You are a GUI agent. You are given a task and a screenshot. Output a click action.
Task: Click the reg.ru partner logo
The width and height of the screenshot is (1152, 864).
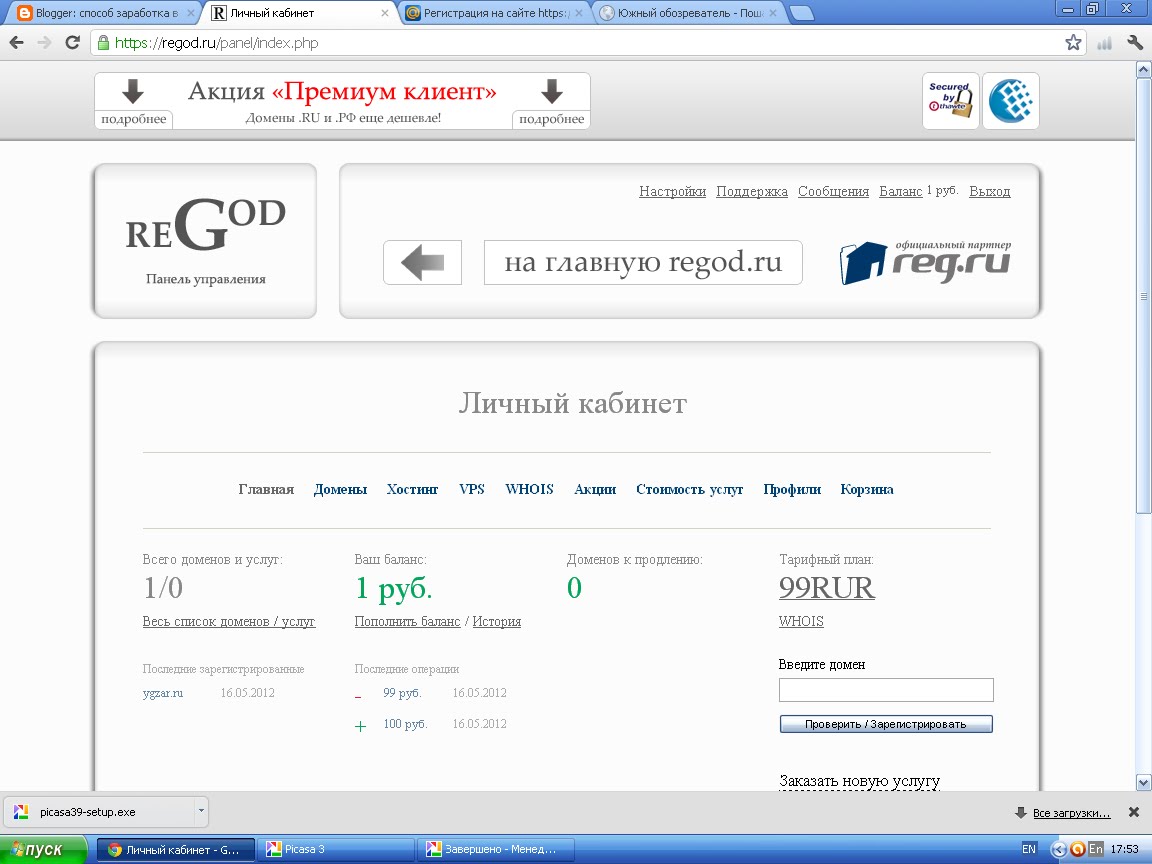click(926, 262)
